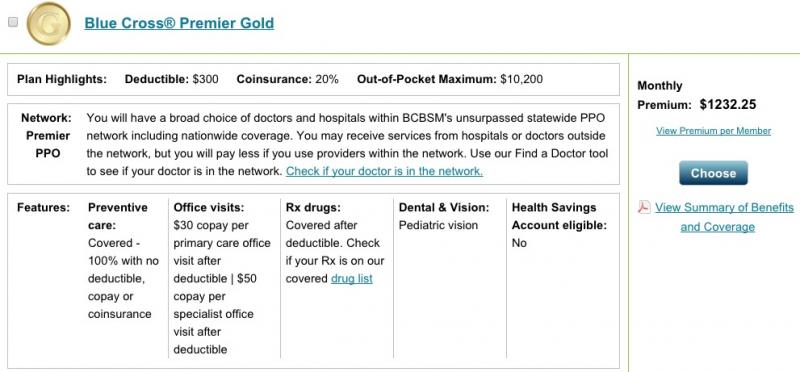Open the covered drug list link
The width and height of the screenshot is (800, 372).
pyautogui.click(x=352, y=279)
